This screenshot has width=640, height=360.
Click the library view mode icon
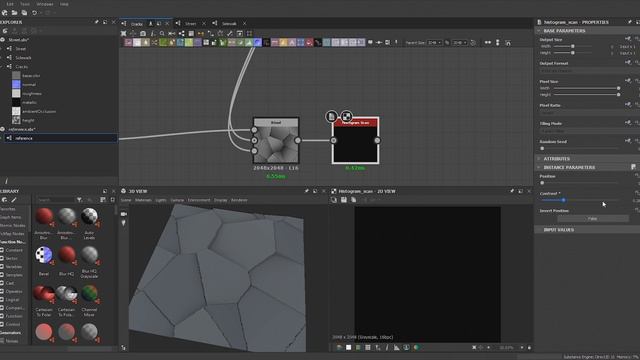pos(103,200)
